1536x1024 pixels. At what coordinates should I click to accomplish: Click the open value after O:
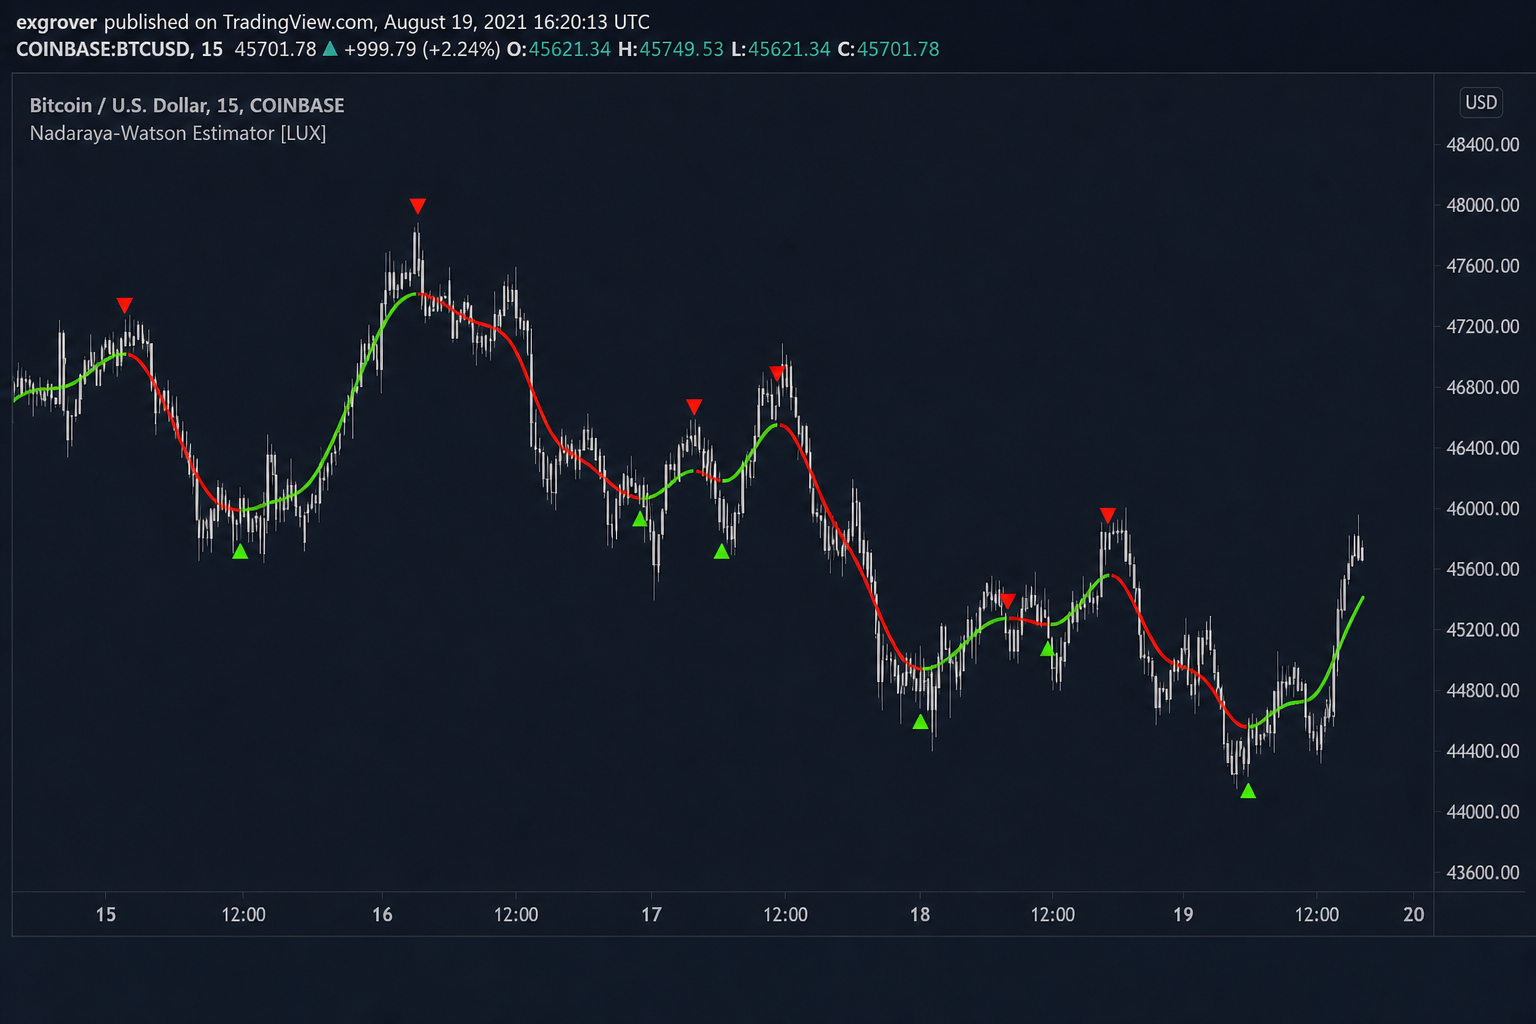pyautogui.click(x=569, y=49)
